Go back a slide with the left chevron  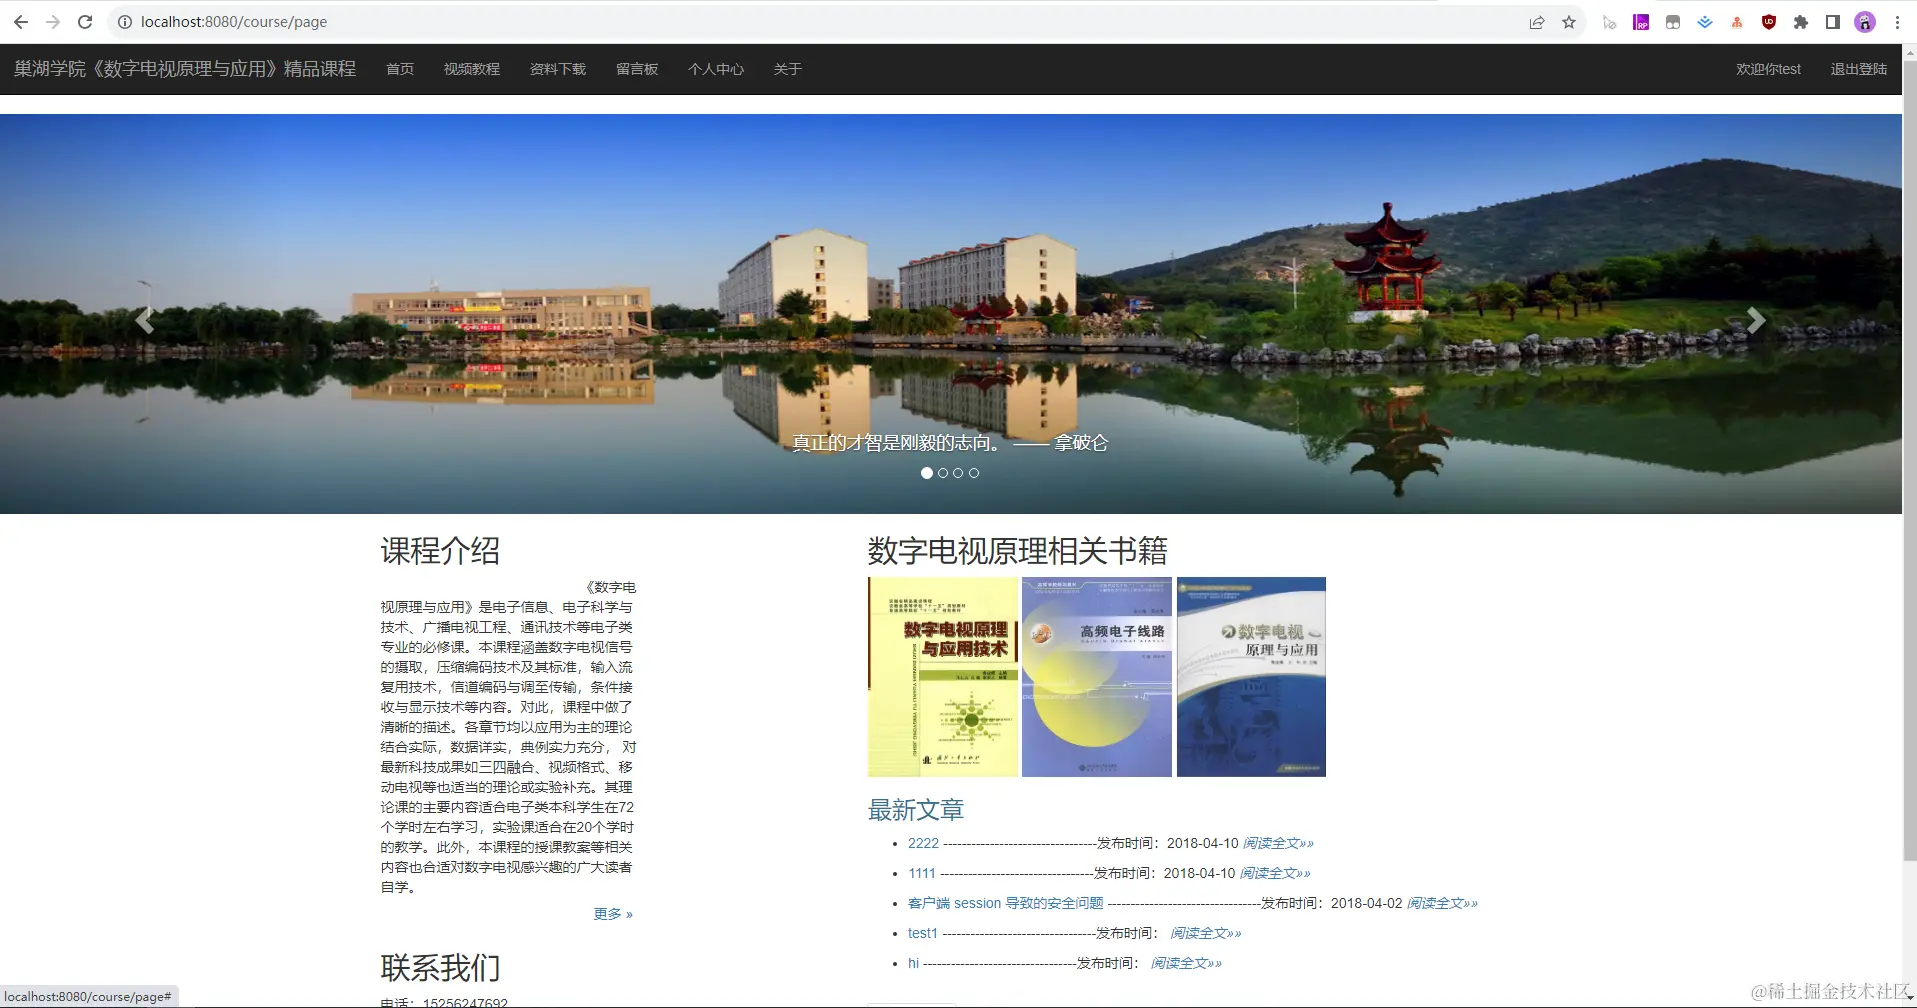tap(144, 319)
